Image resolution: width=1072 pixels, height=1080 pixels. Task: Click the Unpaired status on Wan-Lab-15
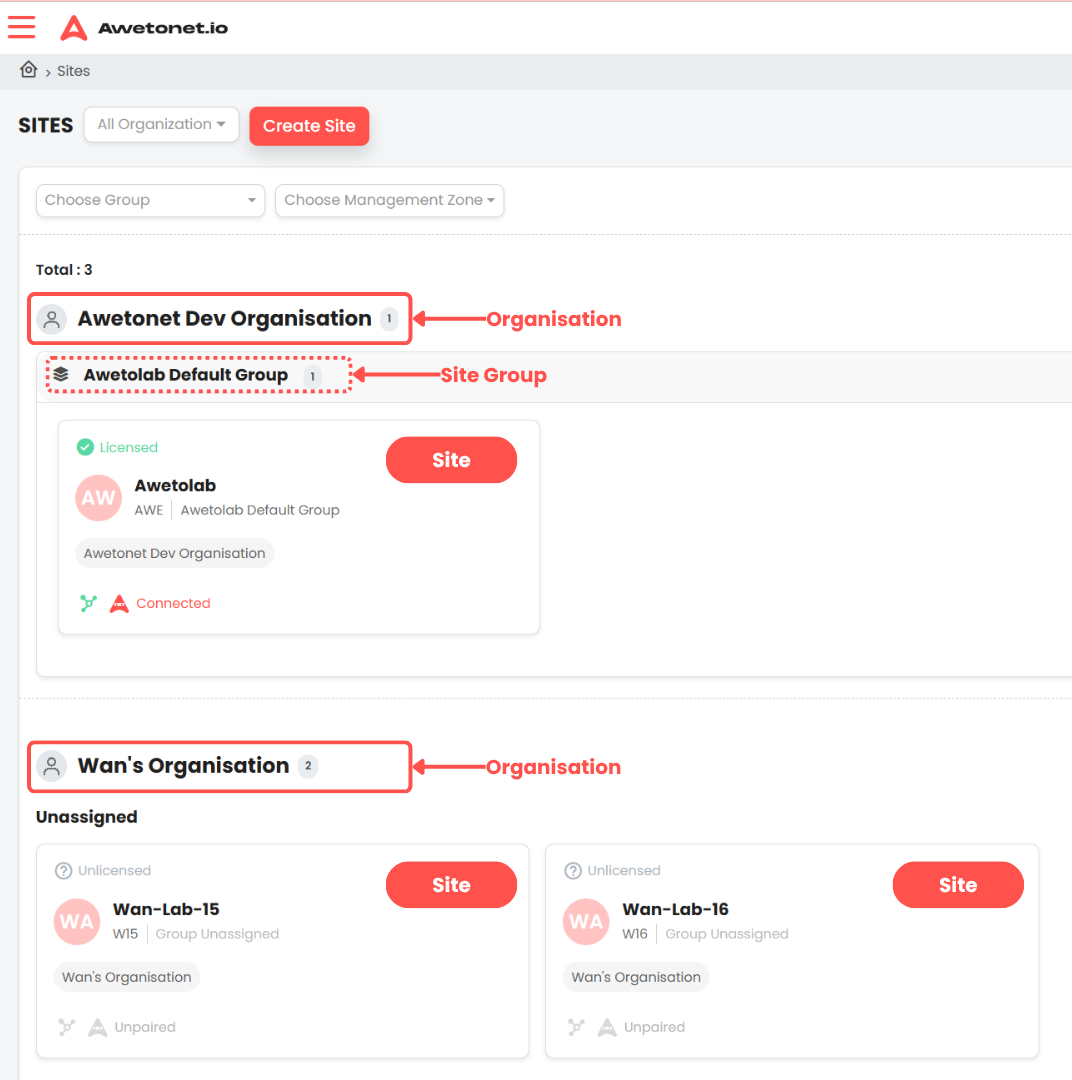145,1027
